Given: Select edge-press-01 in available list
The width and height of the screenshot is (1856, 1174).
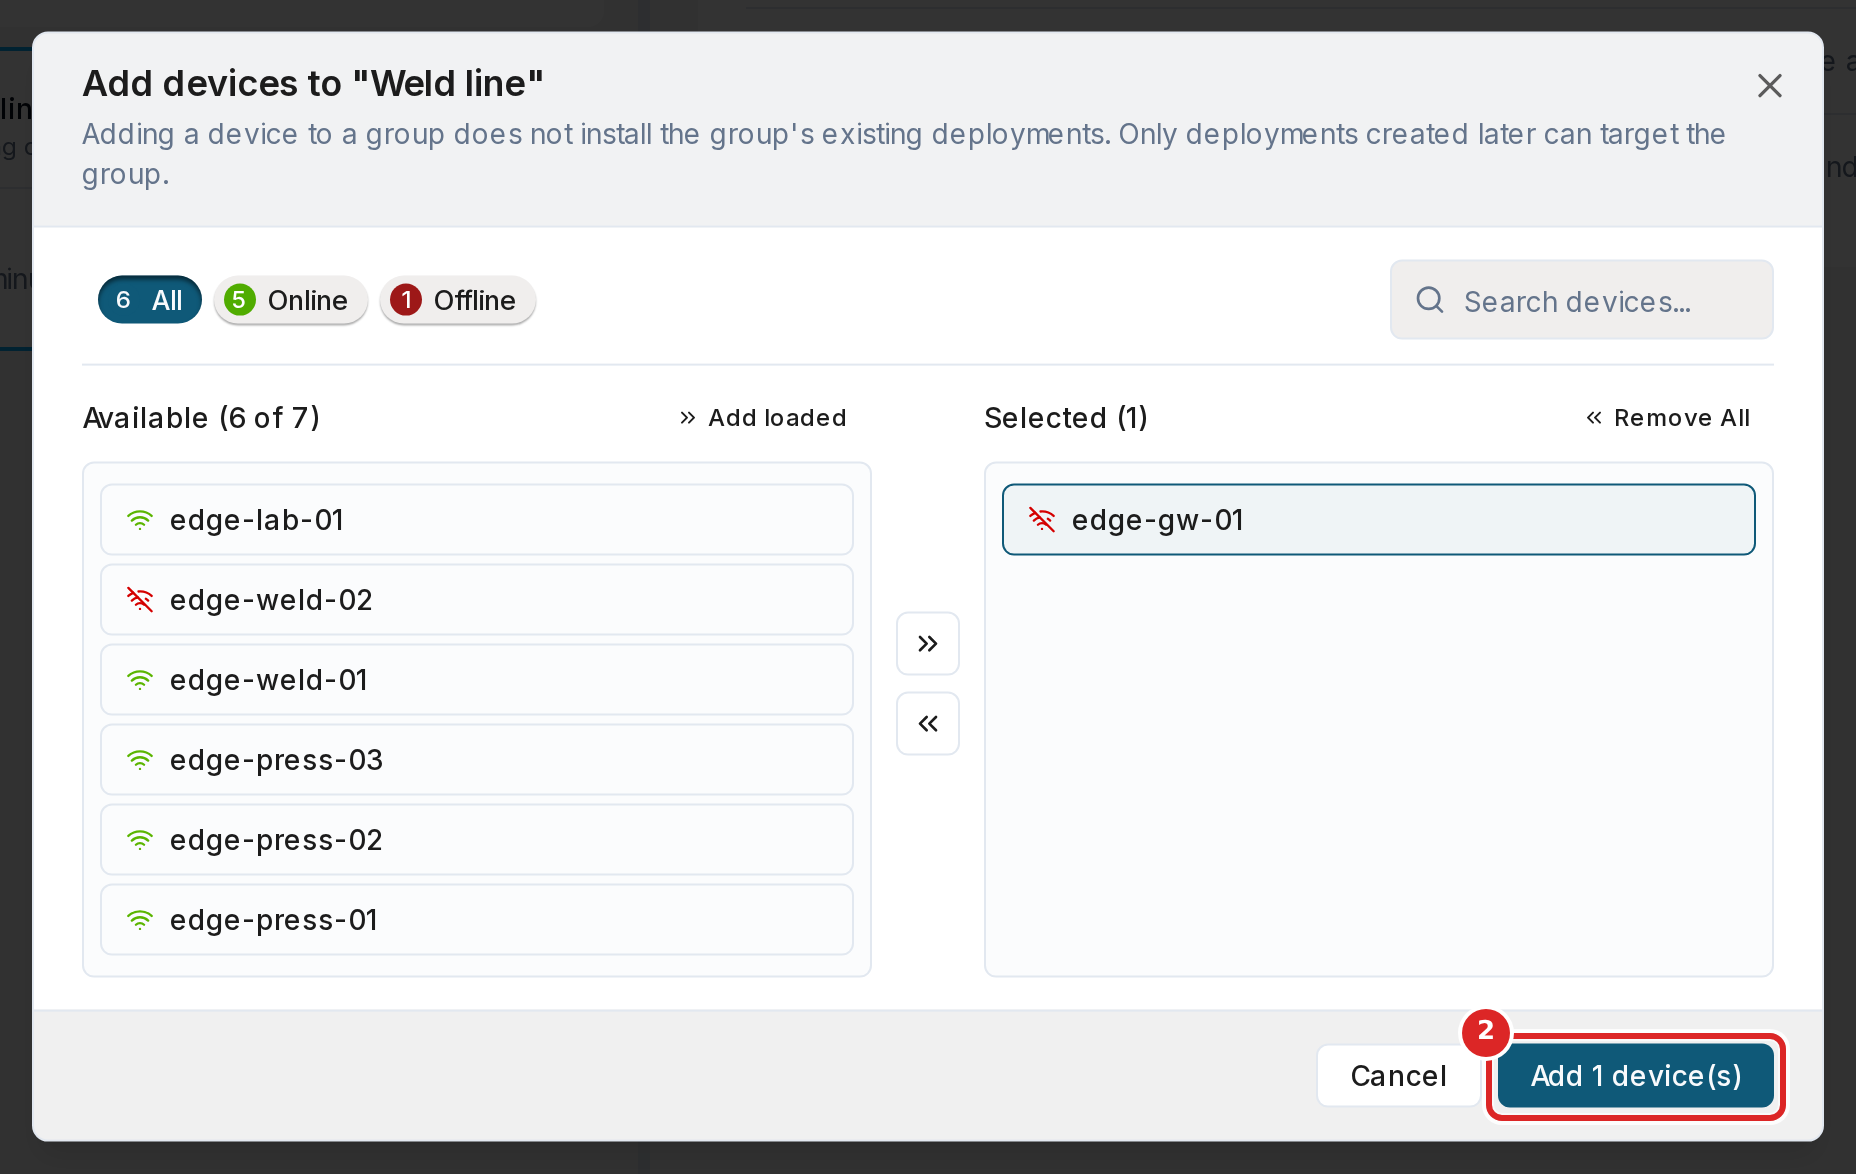Looking at the screenshot, I should [x=477, y=920].
